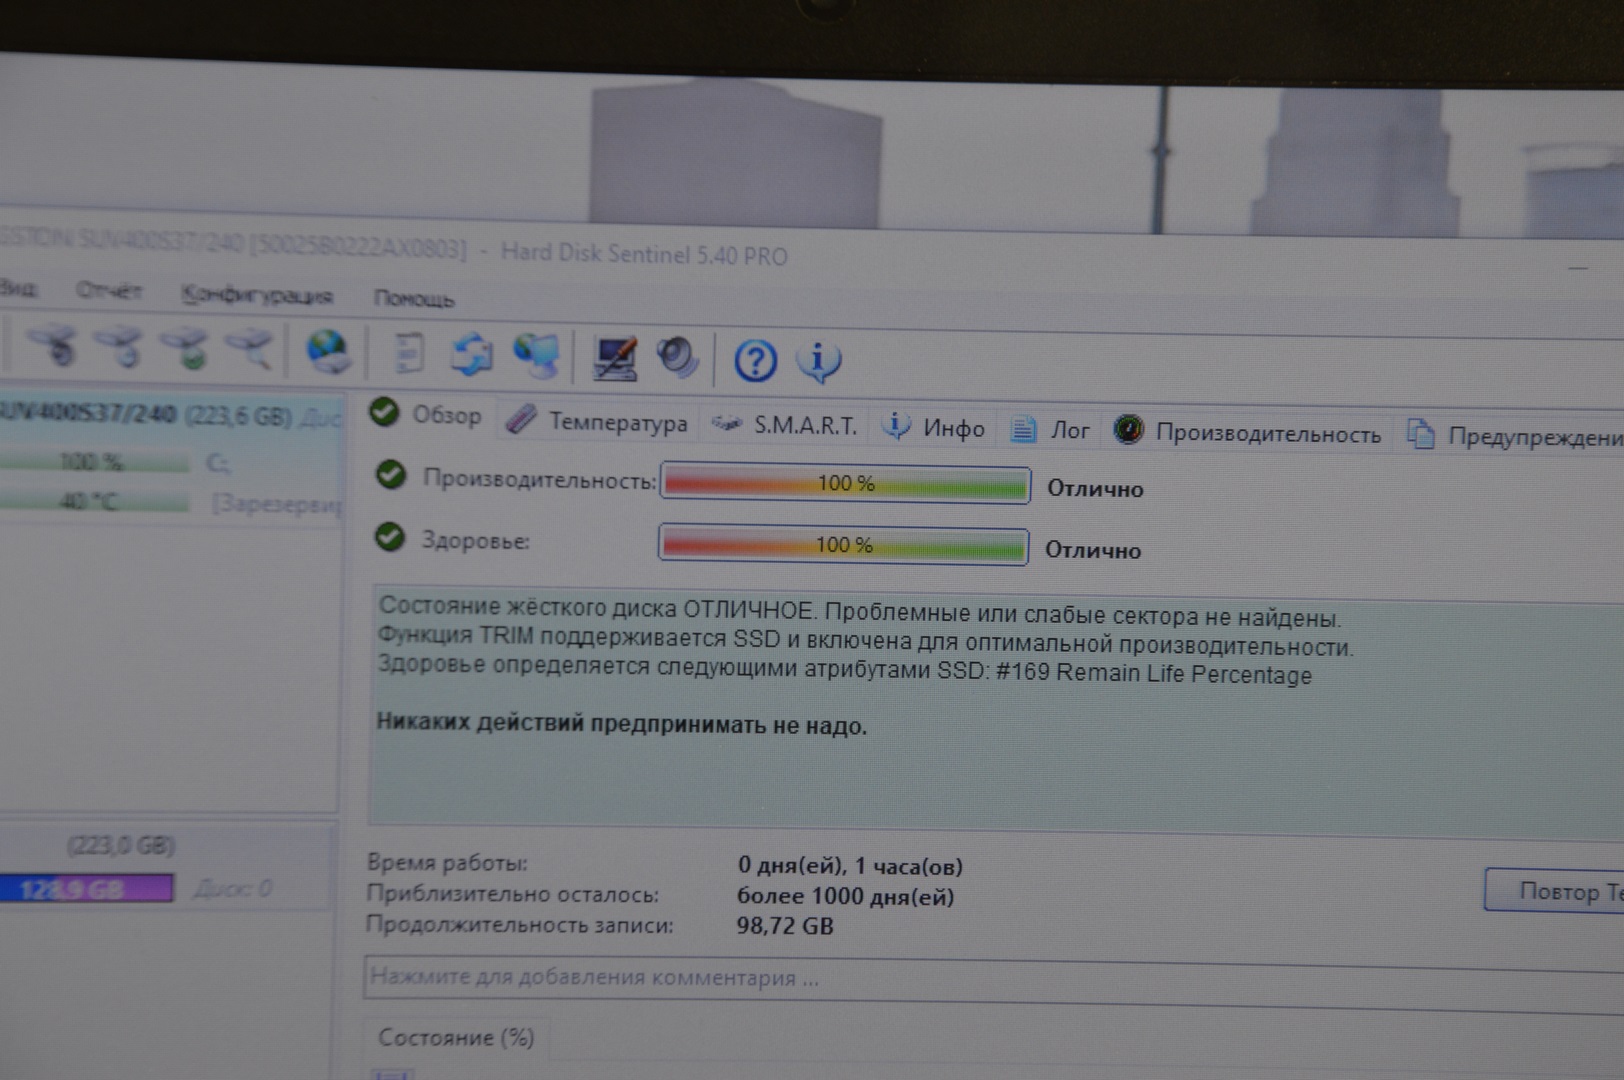Viewport: 1624px width, 1080px height.
Task: Click the Отлично label next to Производительность
Action: [x=1095, y=489]
